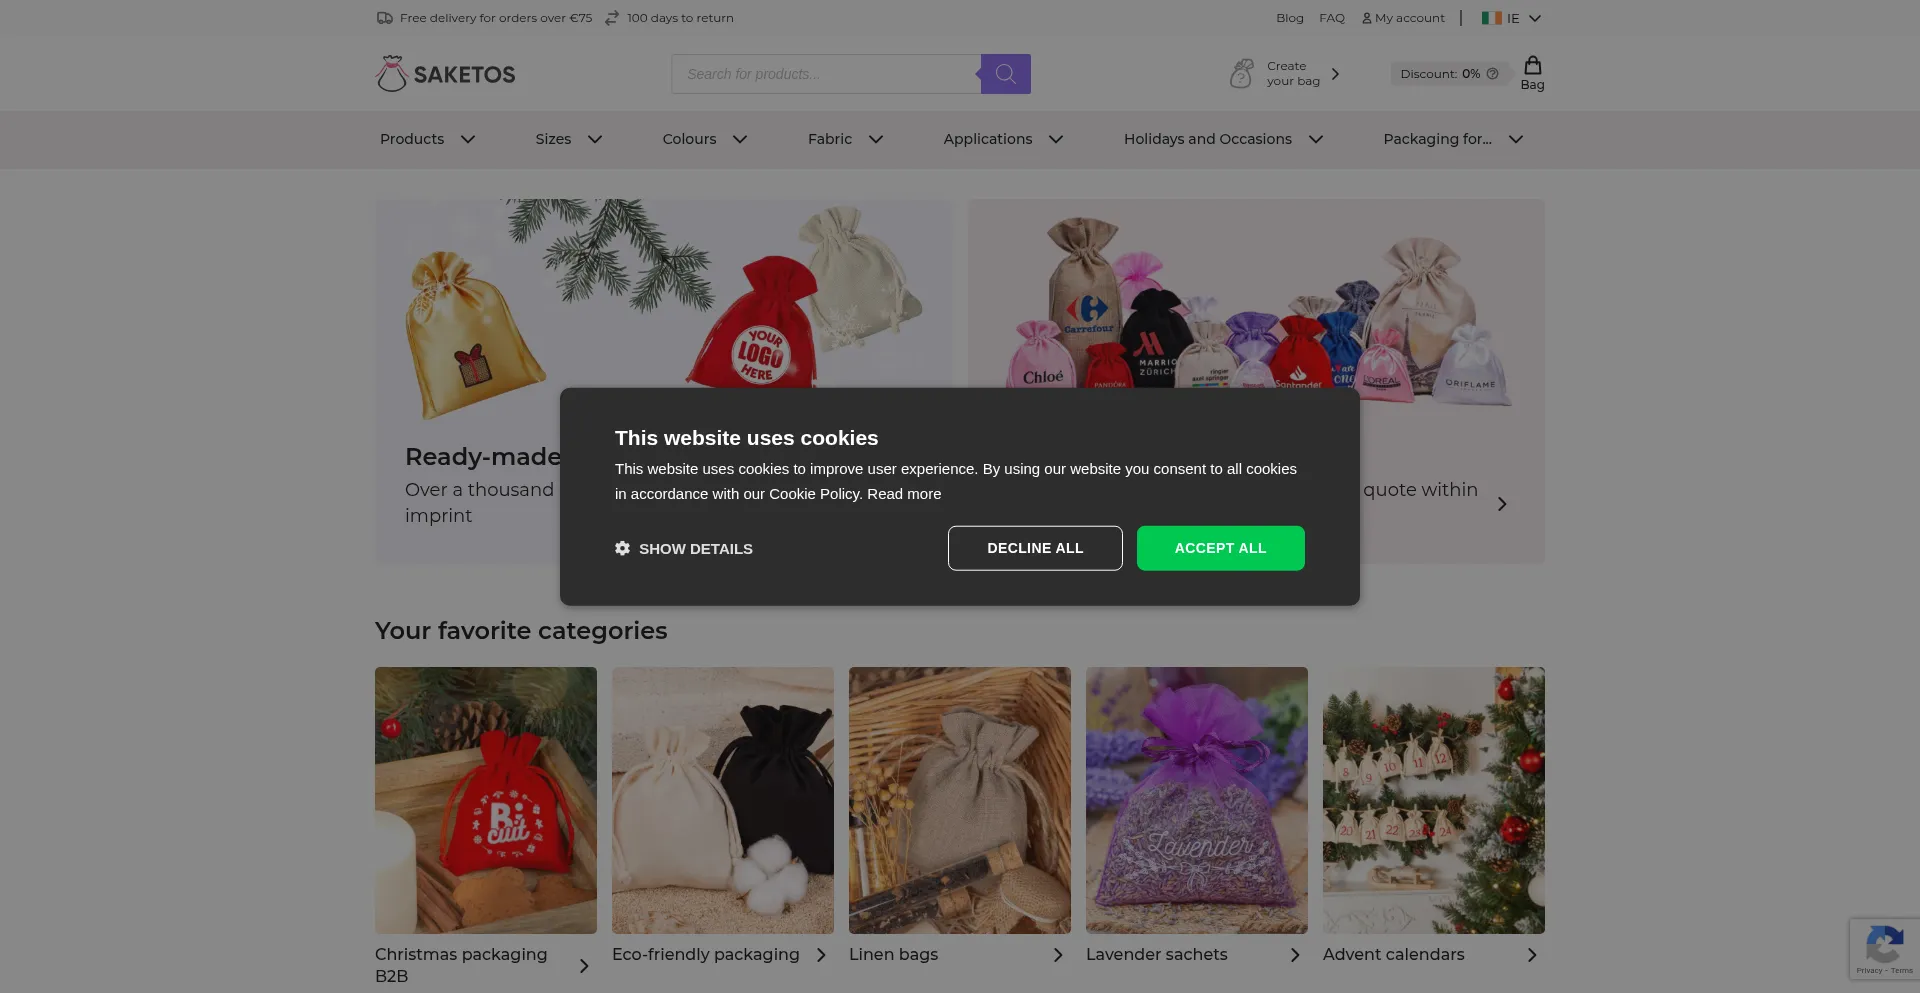Open the Christmas packaging B2B thumbnail
Image resolution: width=1920 pixels, height=993 pixels.
tap(486, 800)
